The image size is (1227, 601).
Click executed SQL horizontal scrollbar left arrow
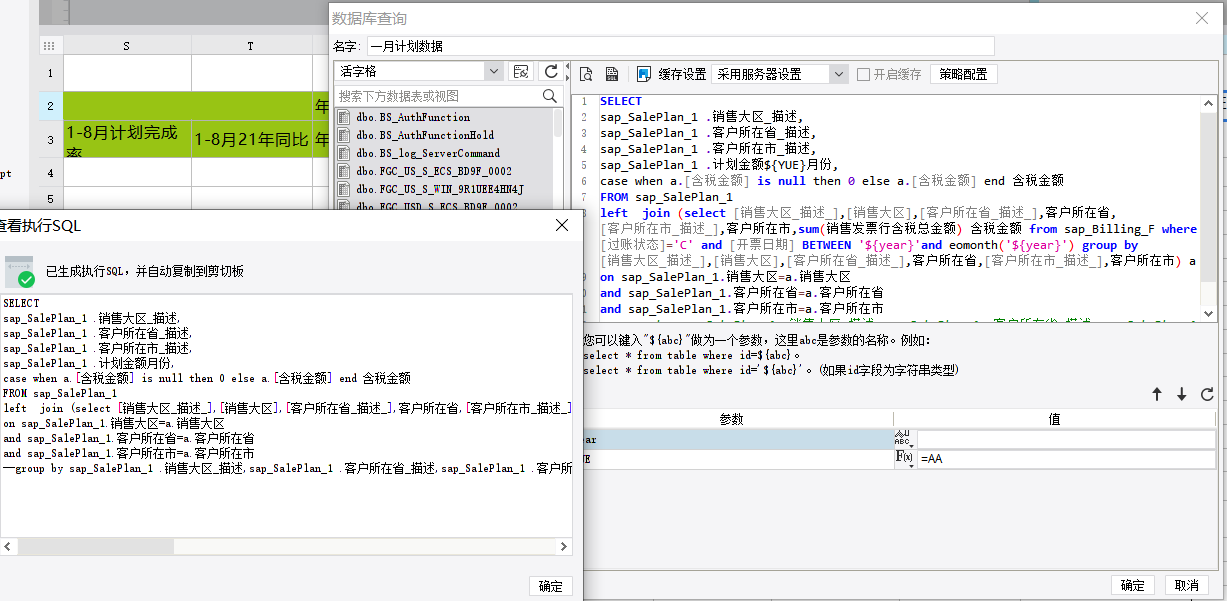8,547
